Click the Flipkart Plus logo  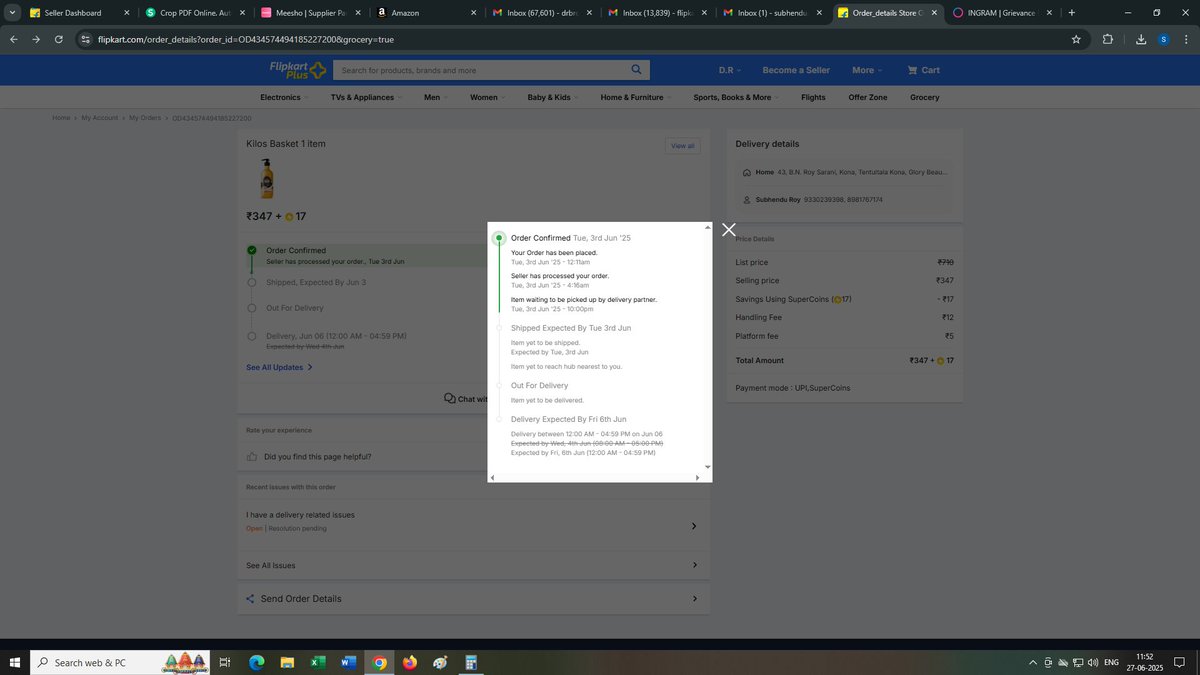click(x=297, y=70)
